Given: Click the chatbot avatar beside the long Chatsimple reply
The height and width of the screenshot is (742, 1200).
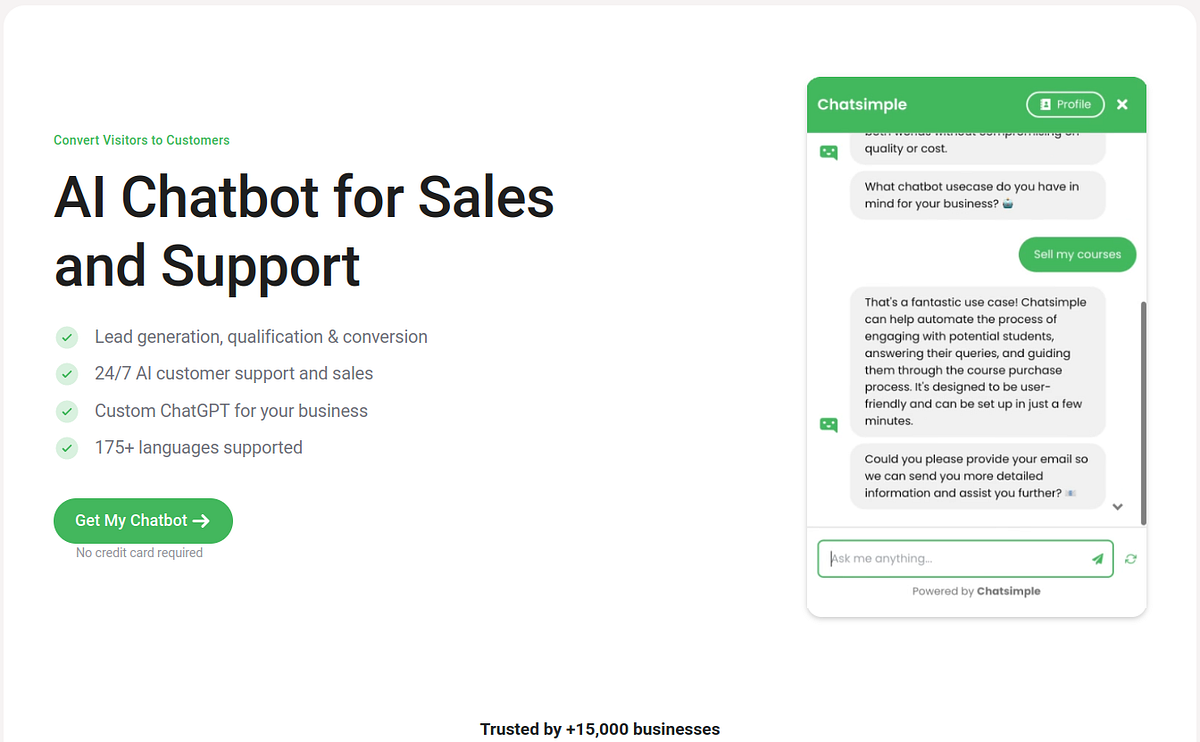Looking at the screenshot, I should [828, 424].
